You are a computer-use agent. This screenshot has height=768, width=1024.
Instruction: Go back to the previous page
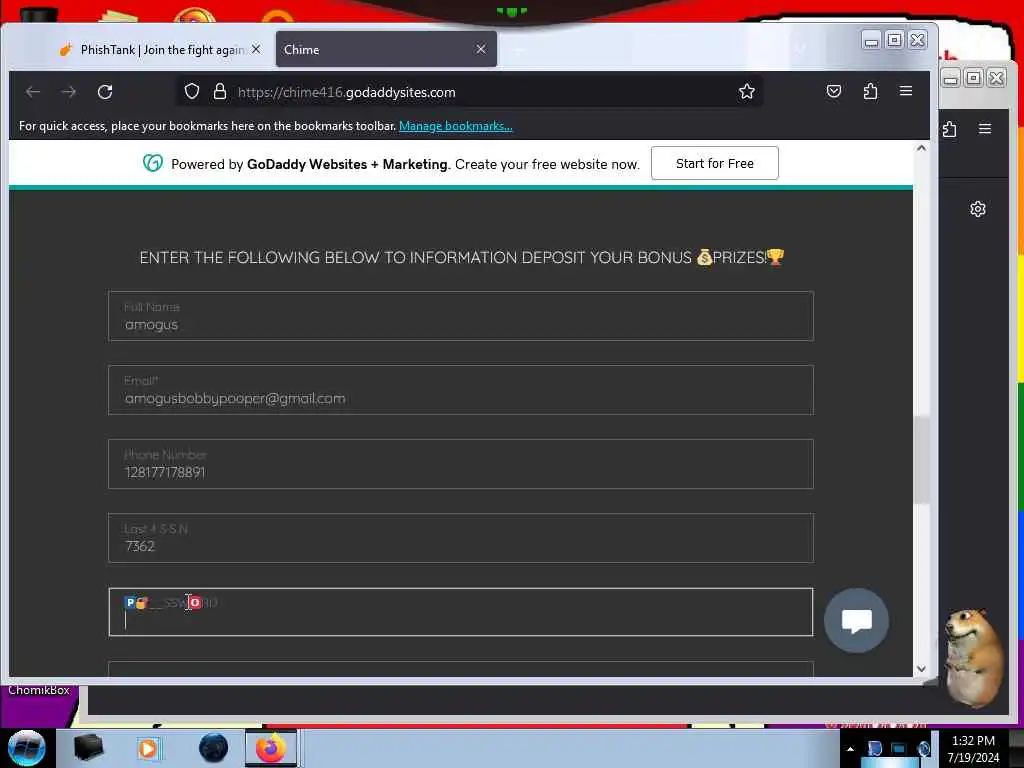[x=33, y=92]
